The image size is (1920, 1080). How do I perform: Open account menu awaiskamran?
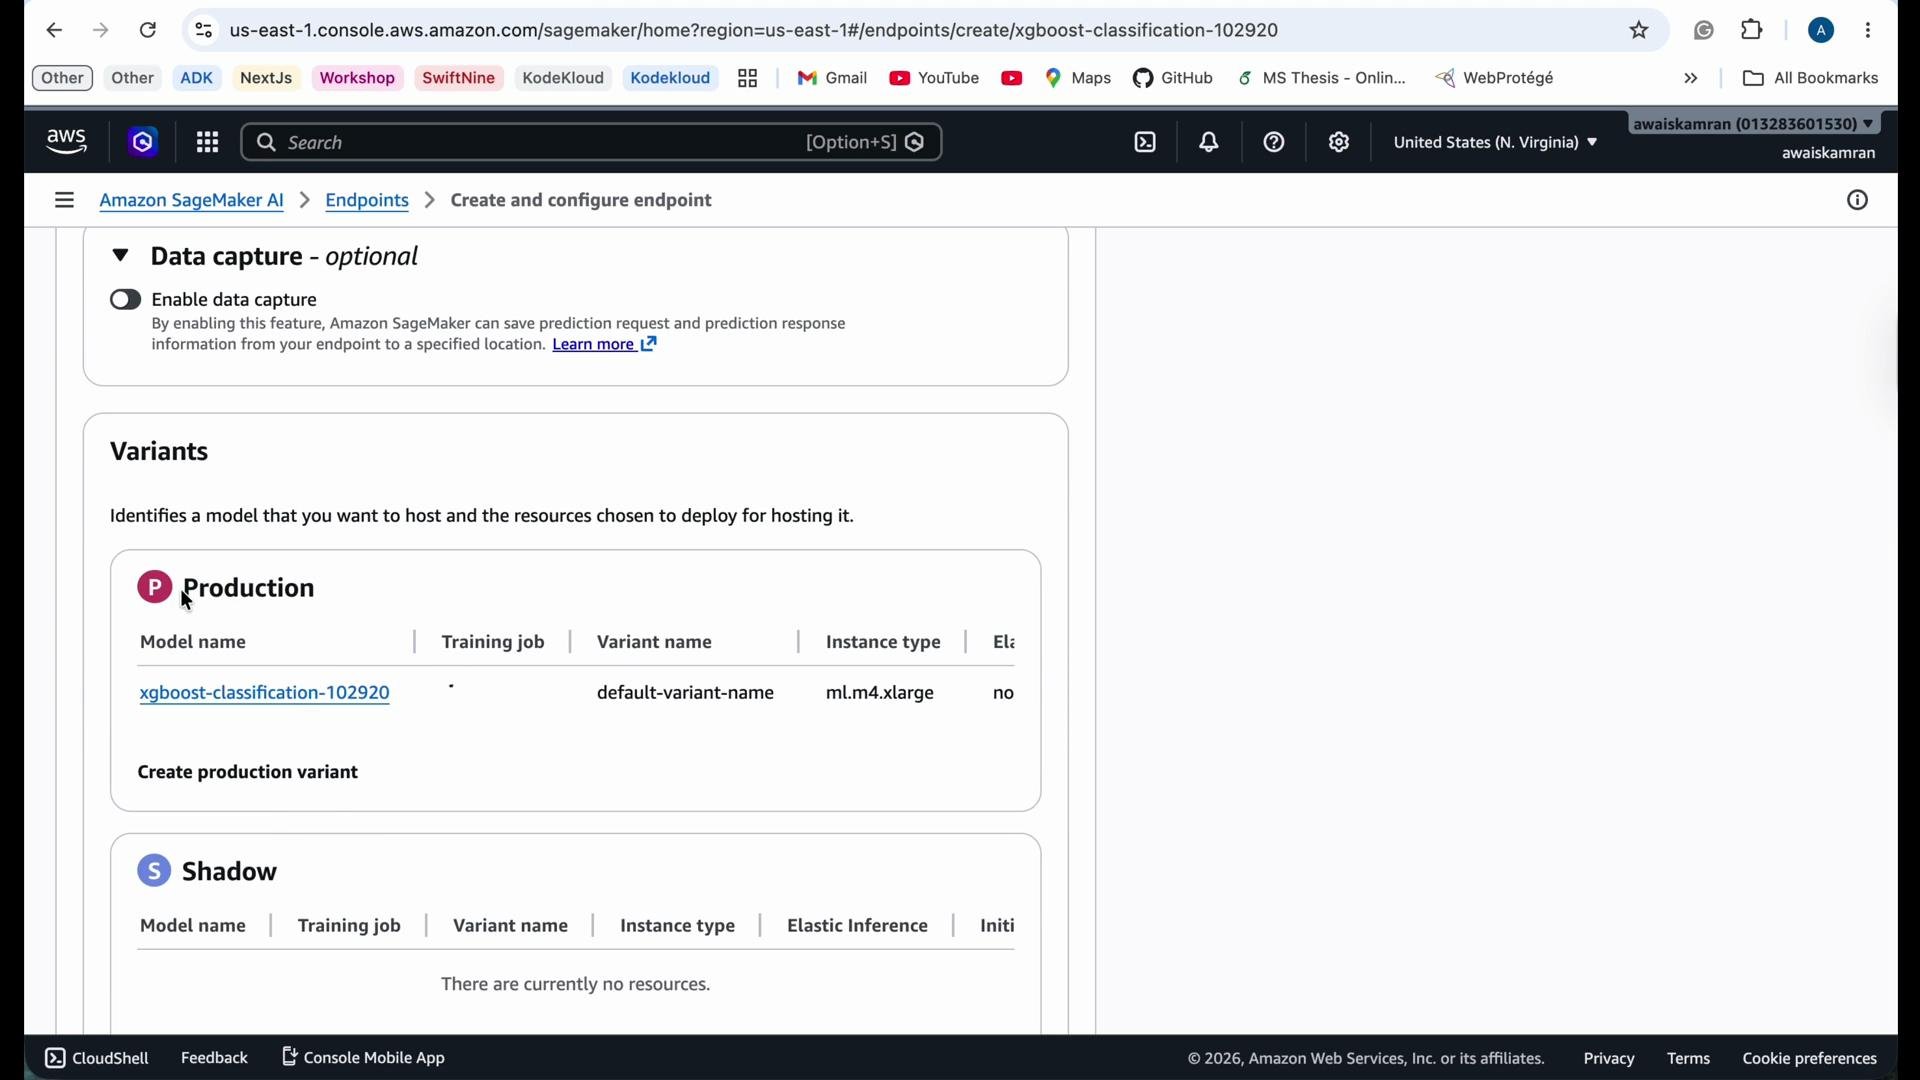pyautogui.click(x=1756, y=124)
